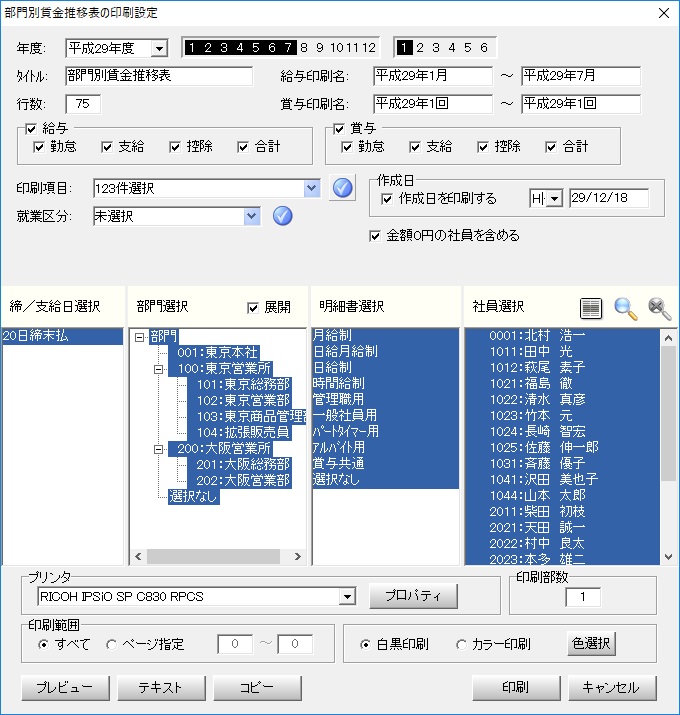Image resolution: width=680 pixels, height=715 pixels.
Task: Toggle 金額0円の社員を含める checkbox
Action: (x=374, y=236)
